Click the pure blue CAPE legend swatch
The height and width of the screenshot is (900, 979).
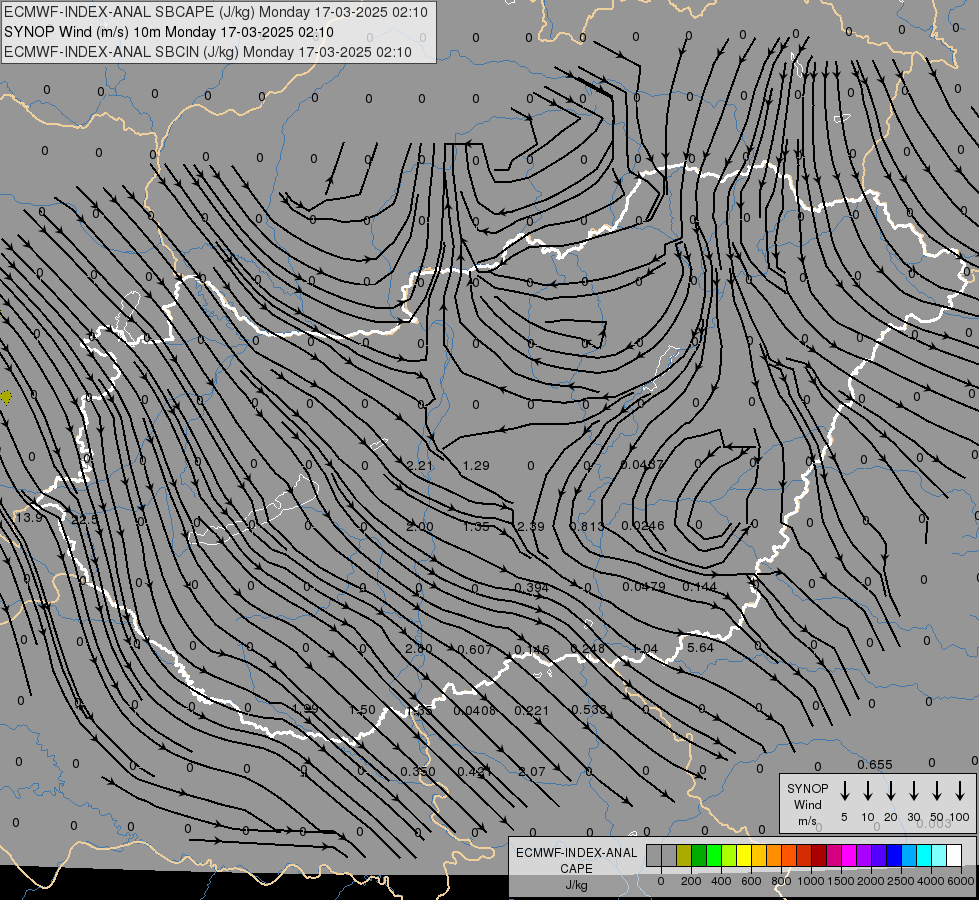(x=894, y=855)
